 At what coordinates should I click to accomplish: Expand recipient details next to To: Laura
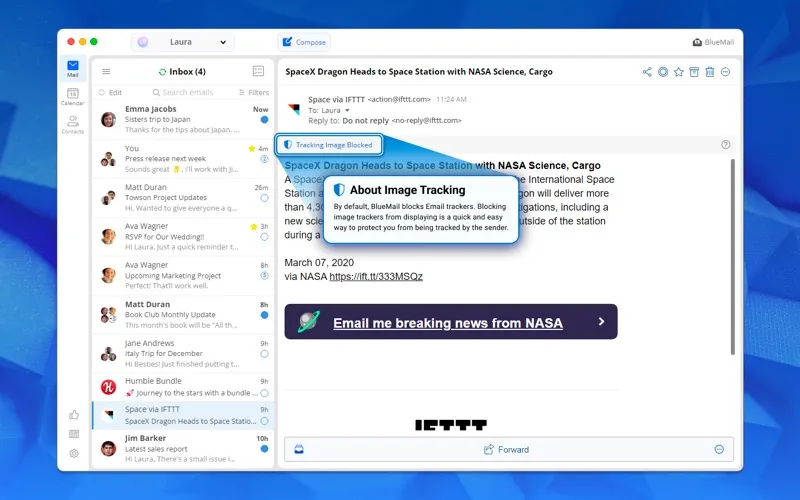click(347, 110)
